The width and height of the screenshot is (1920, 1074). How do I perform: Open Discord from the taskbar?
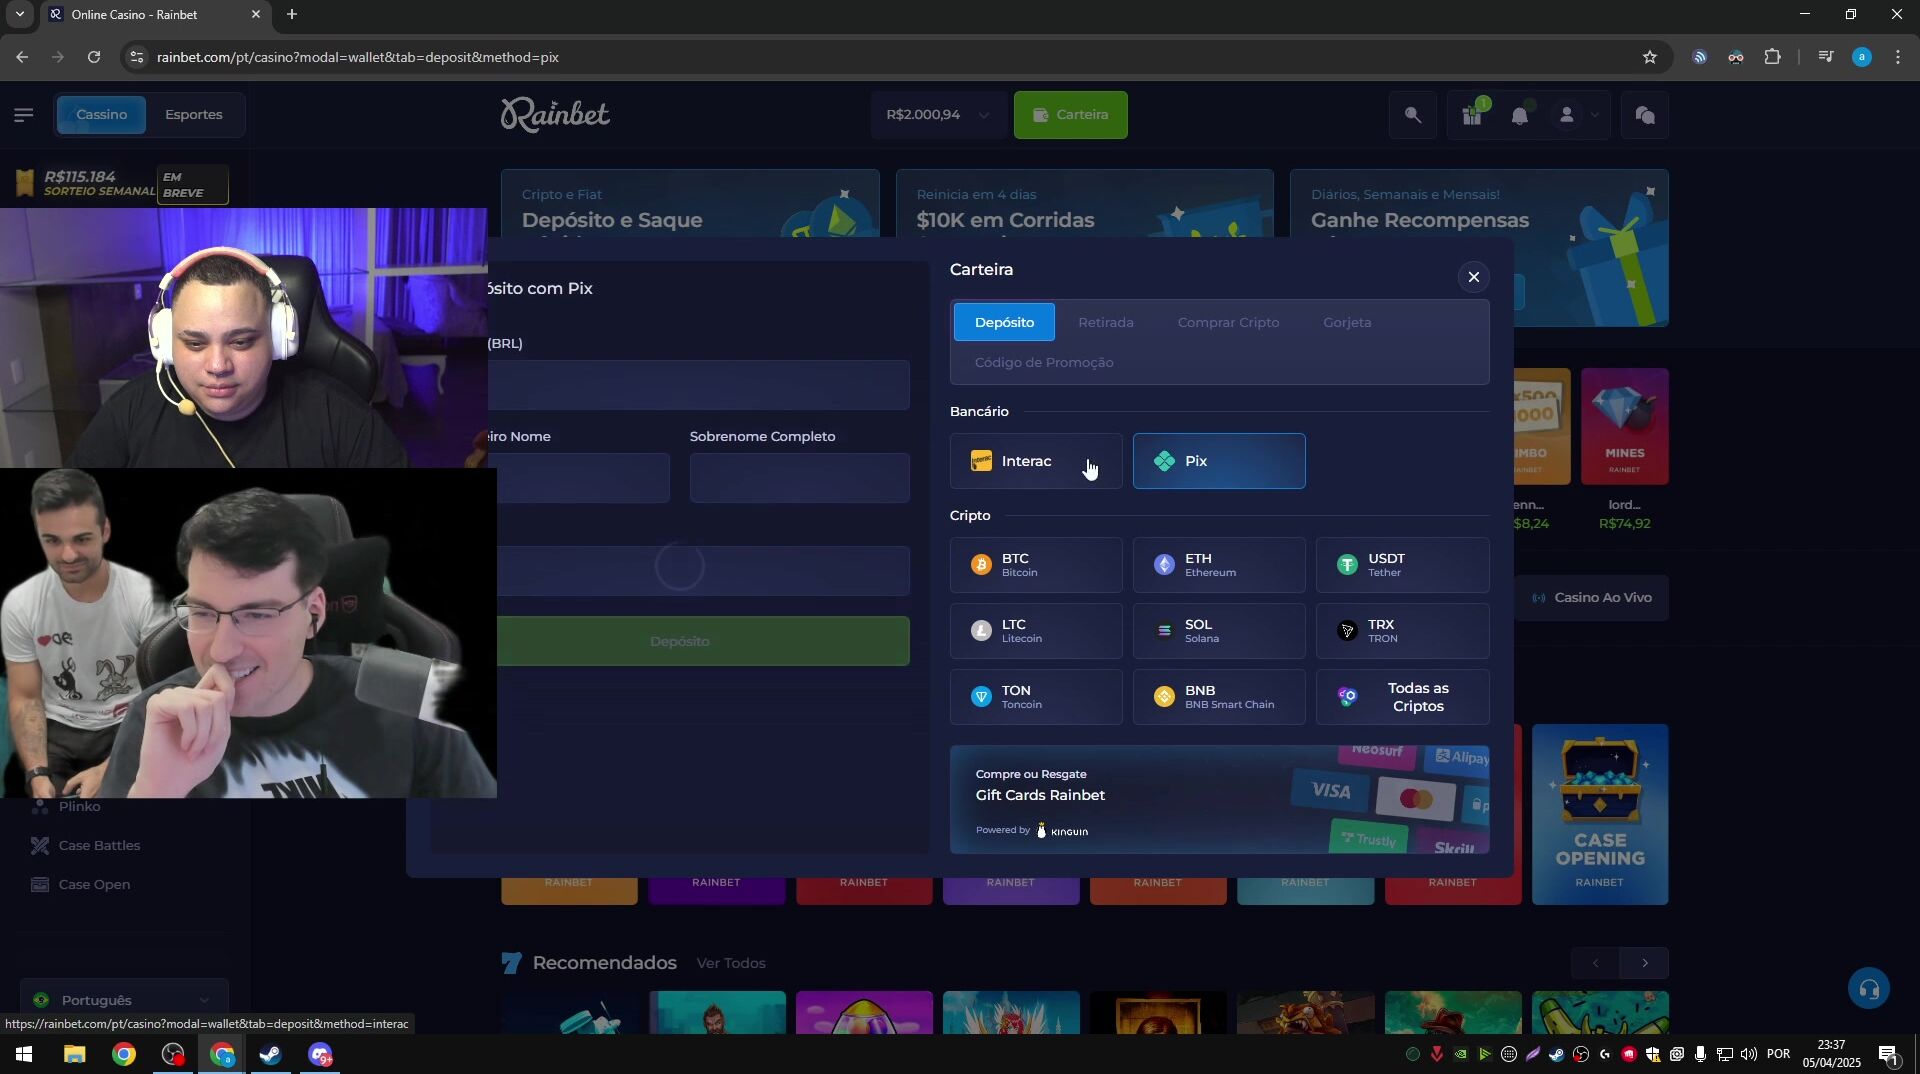(x=320, y=1055)
